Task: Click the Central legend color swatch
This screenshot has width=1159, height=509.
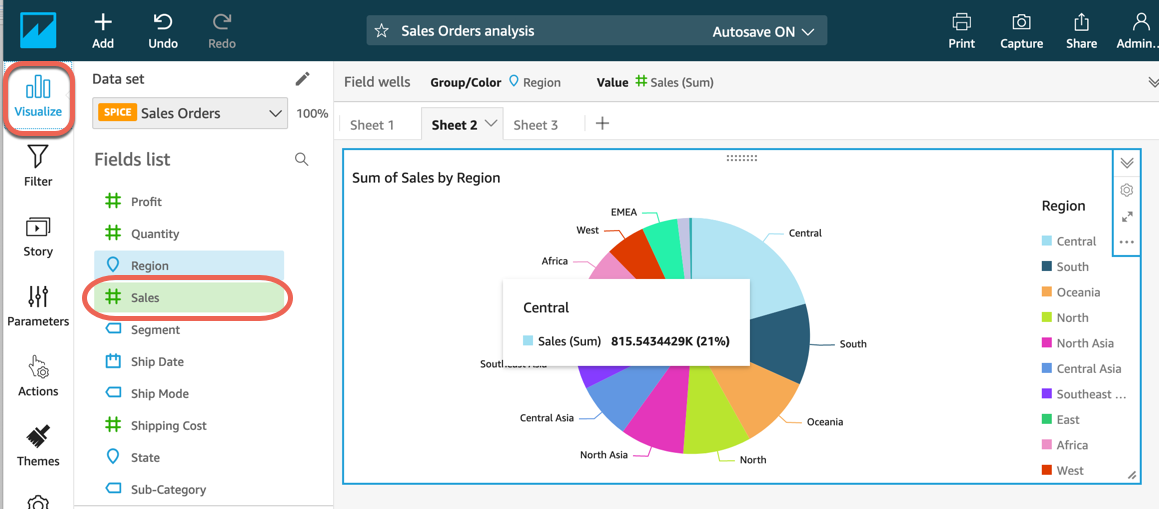Action: pos(1046,241)
